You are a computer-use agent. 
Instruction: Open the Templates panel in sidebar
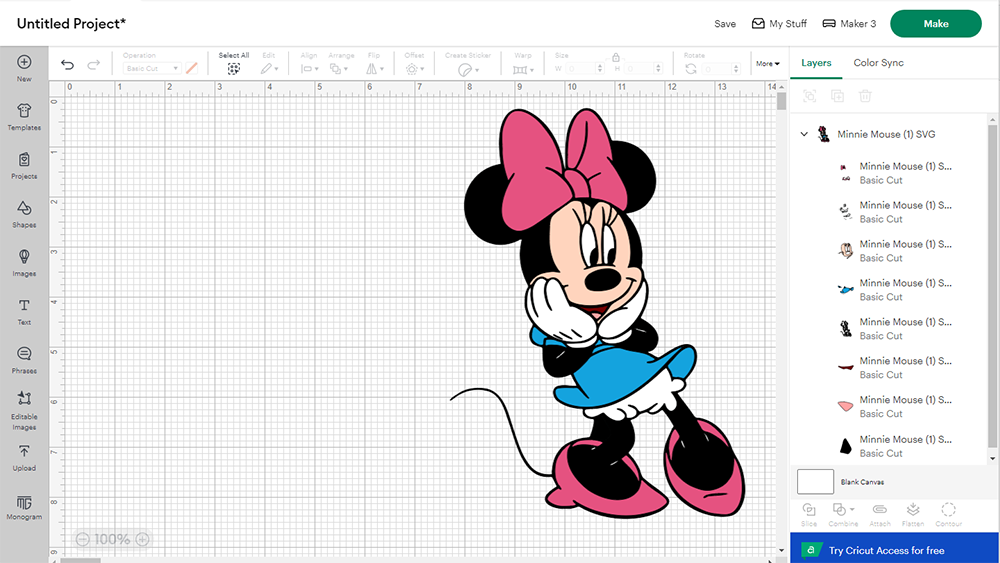[24, 116]
